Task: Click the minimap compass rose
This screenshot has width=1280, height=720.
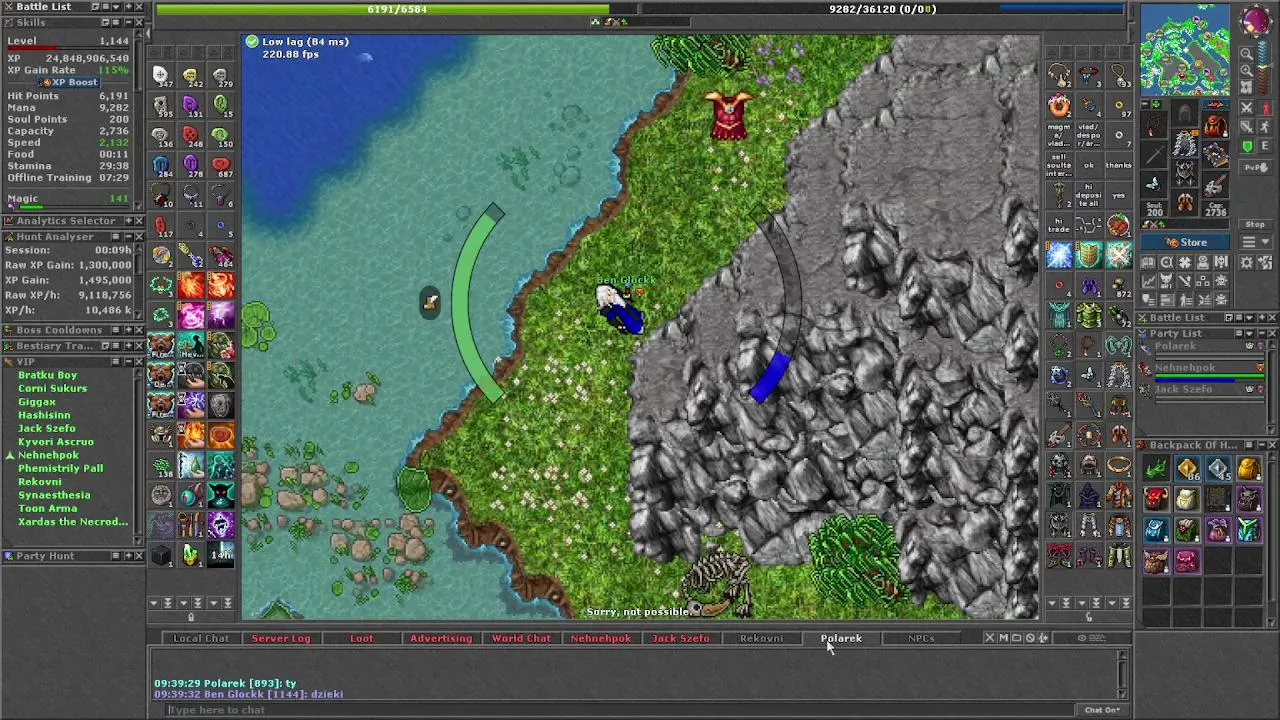Action: click(1257, 21)
